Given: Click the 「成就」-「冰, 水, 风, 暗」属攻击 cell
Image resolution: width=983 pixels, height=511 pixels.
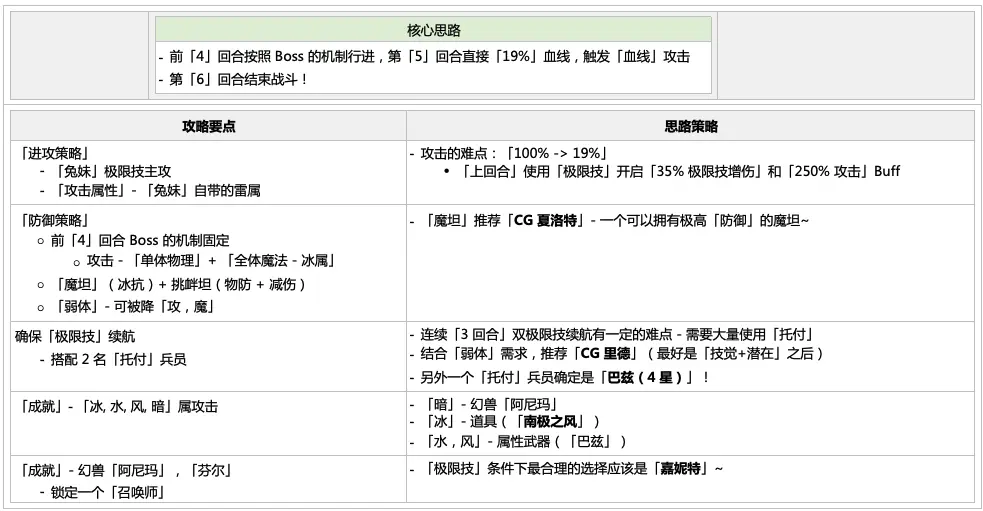Looking at the screenshot, I should [119, 406].
